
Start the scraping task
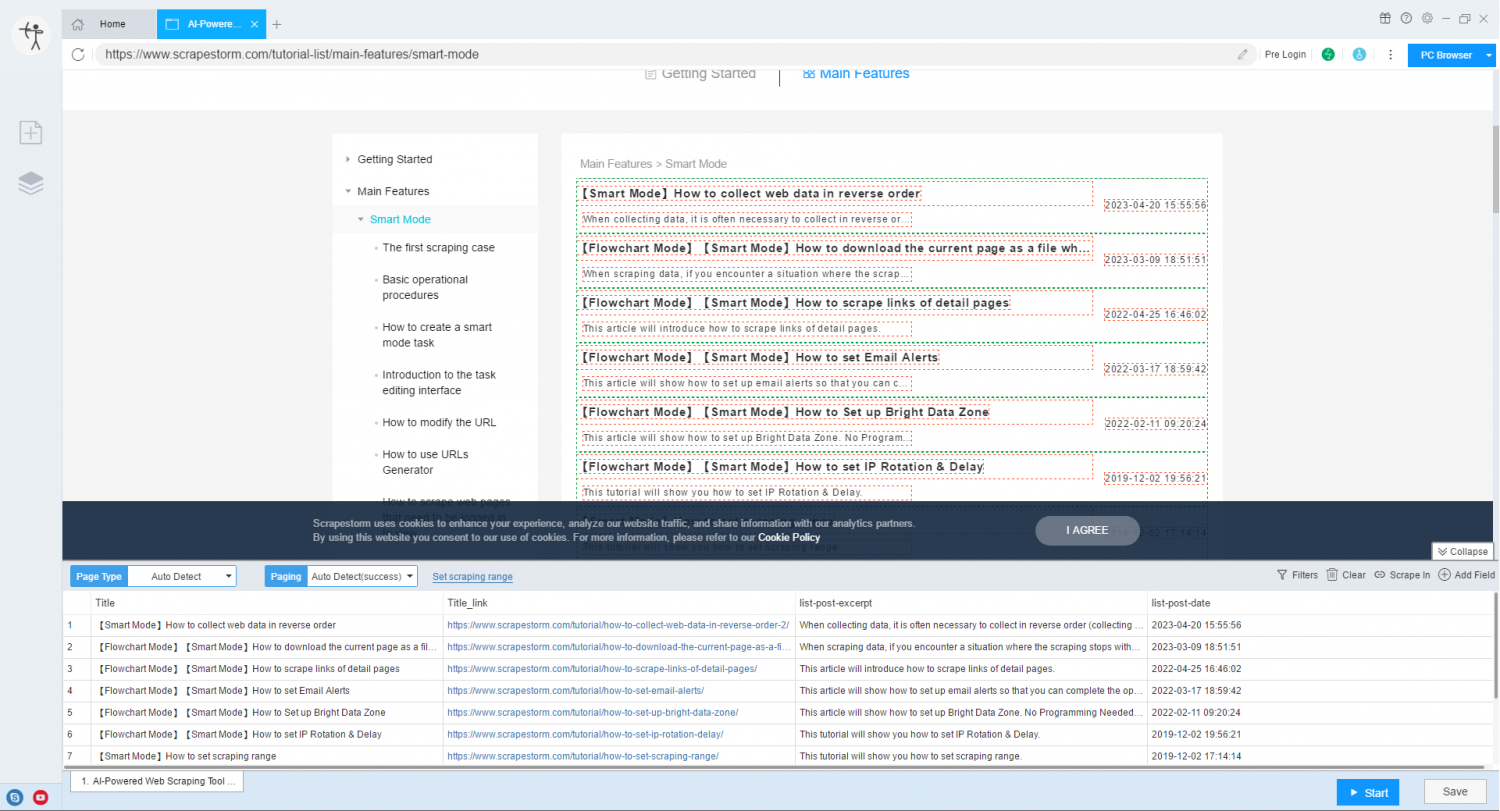pos(1368,792)
